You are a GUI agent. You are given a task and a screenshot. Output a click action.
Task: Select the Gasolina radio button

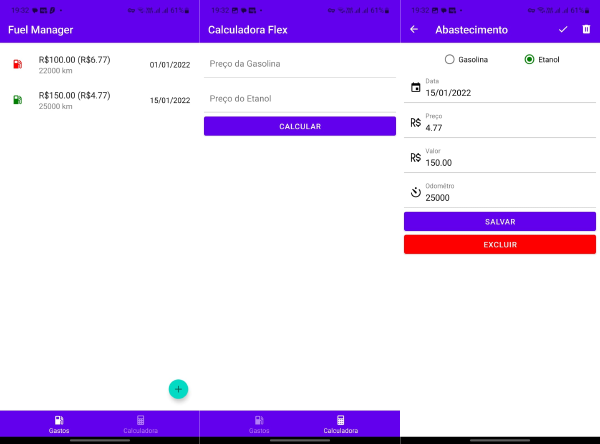[x=450, y=60]
